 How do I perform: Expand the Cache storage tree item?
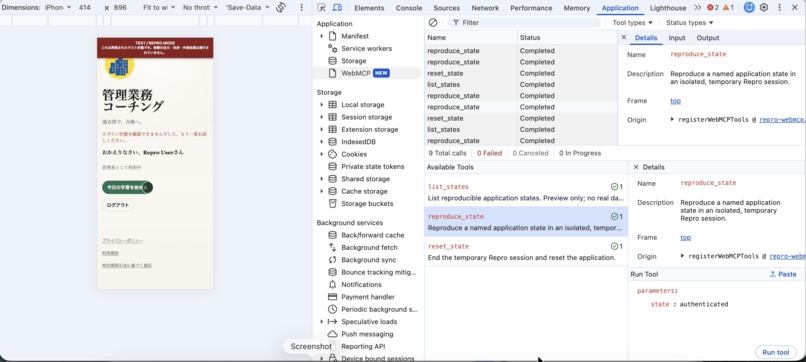tap(322, 191)
